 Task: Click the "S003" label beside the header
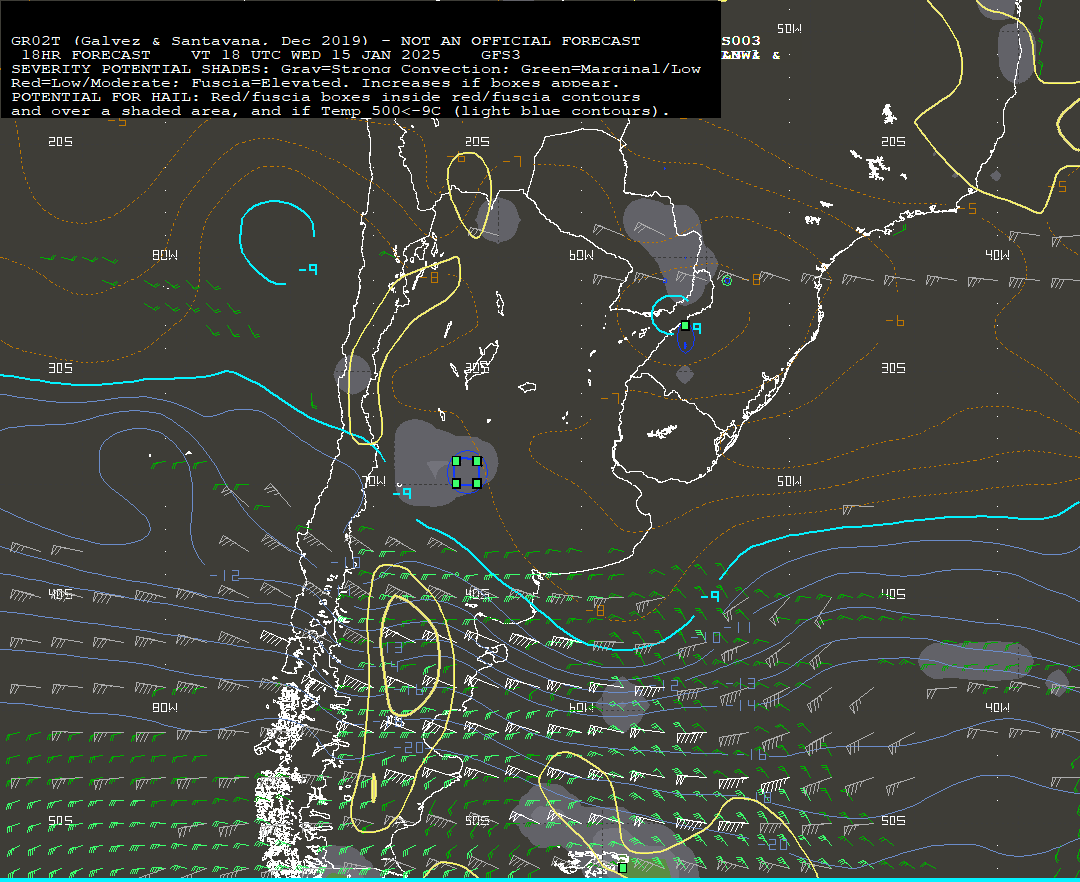click(741, 41)
